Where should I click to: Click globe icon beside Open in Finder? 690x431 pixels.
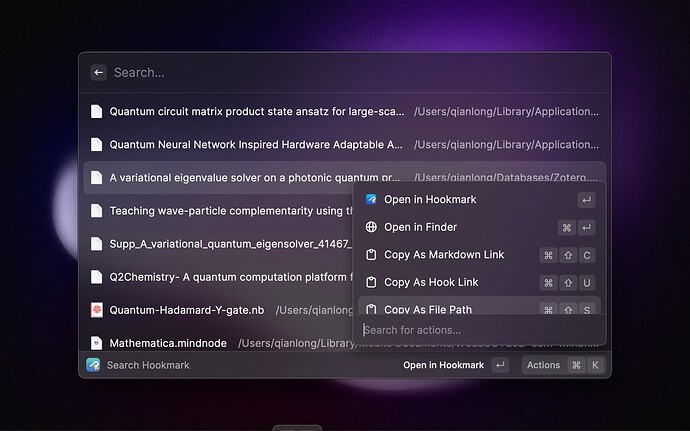pyautogui.click(x=371, y=227)
